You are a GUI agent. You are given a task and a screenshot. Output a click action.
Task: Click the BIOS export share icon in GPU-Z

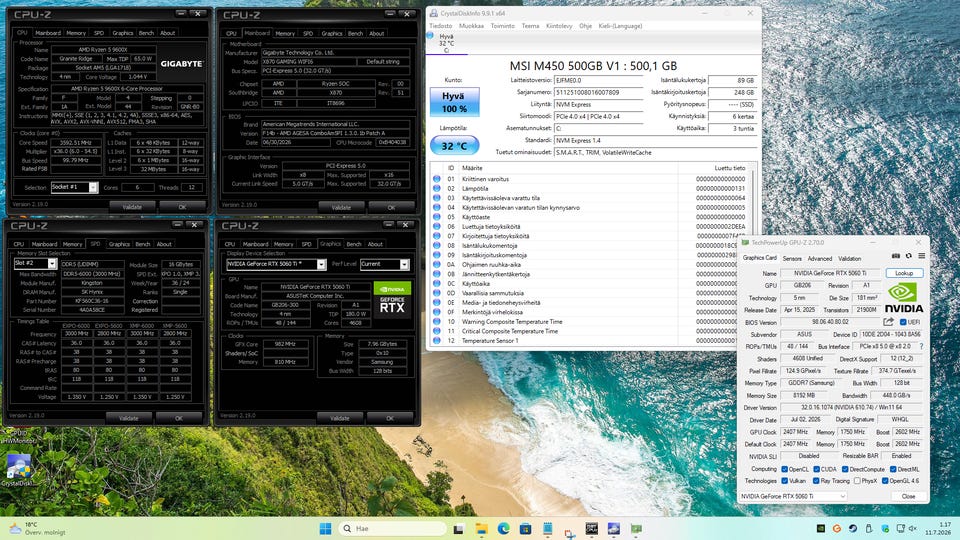click(888, 322)
